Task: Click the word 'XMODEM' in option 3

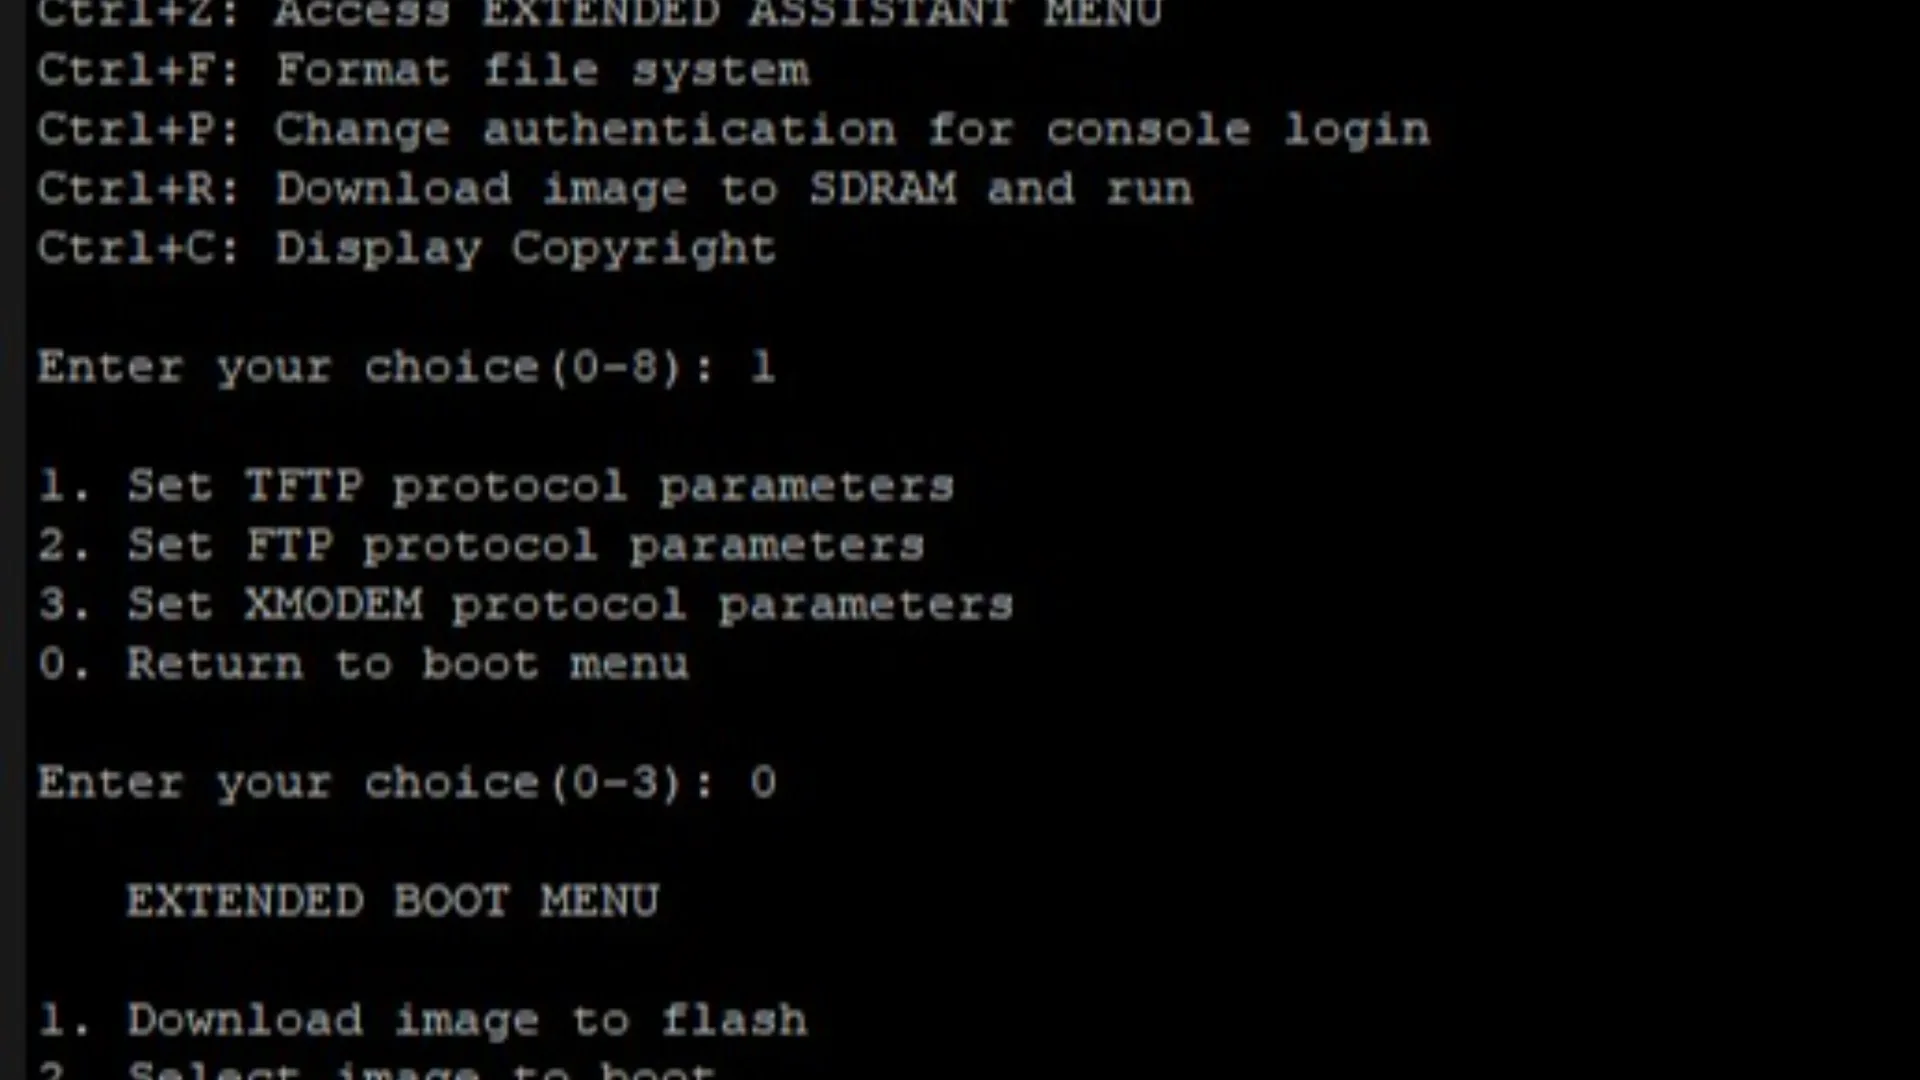Action: tap(334, 604)
